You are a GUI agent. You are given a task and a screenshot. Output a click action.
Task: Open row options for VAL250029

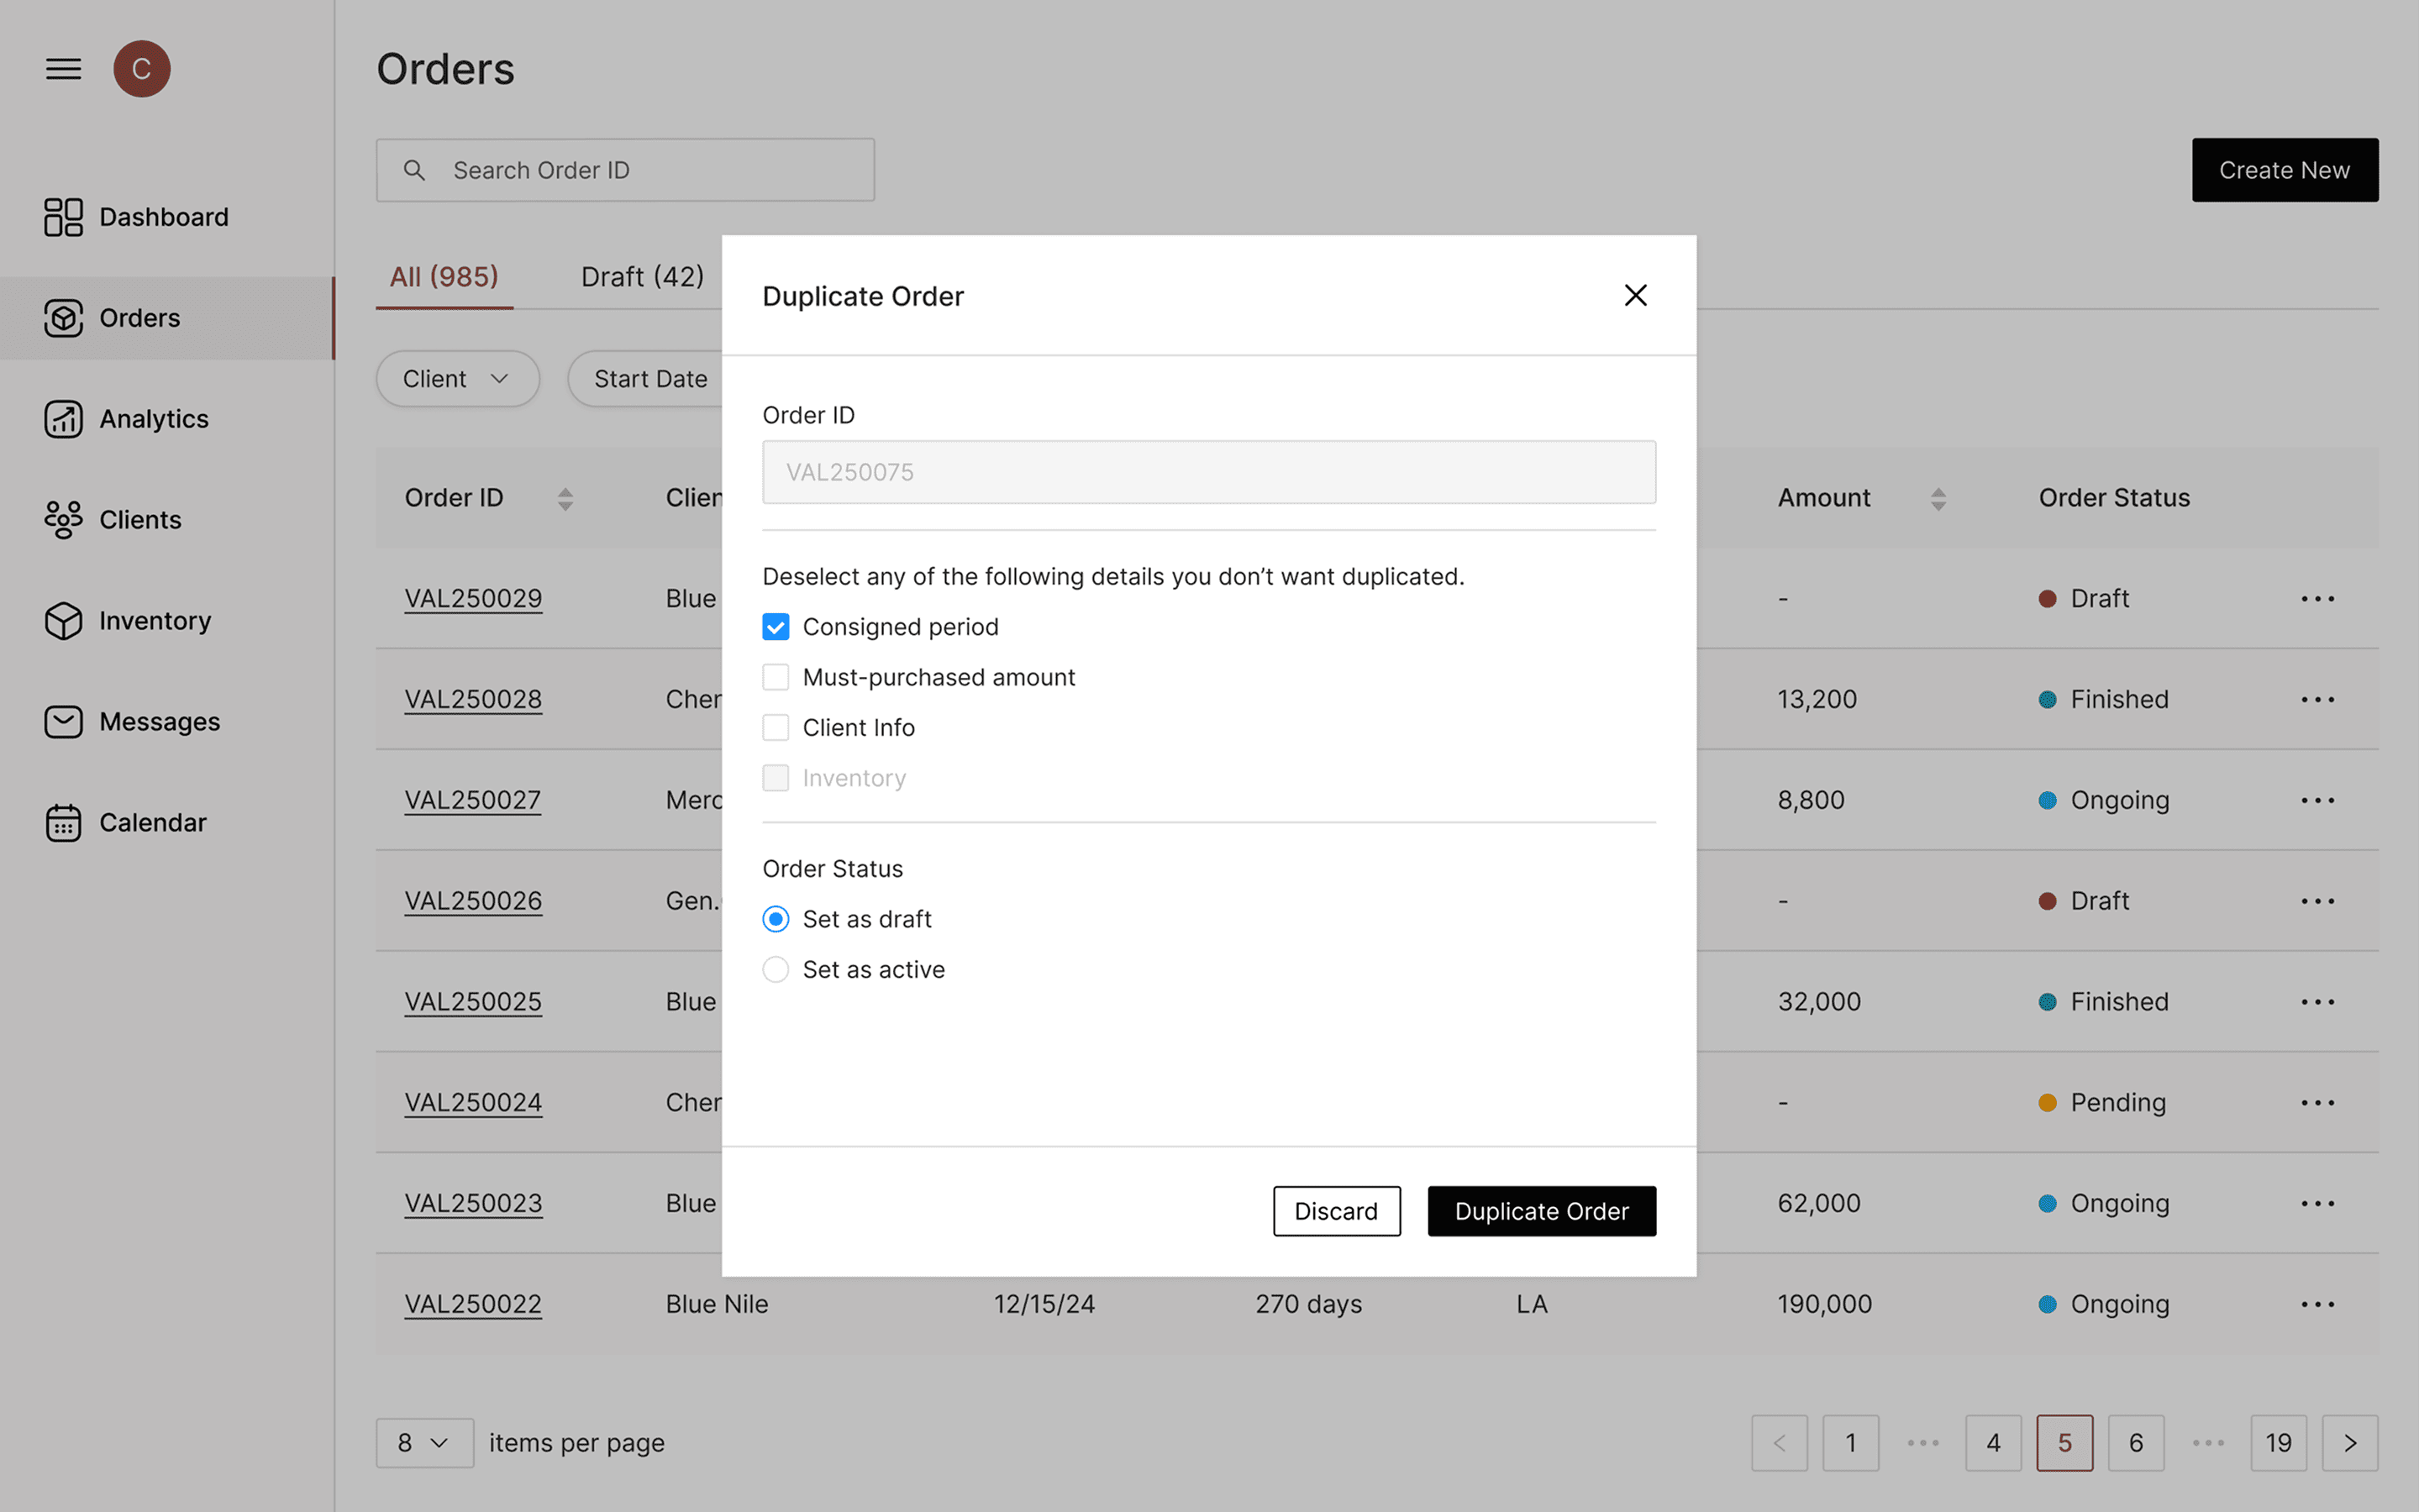2317,599
